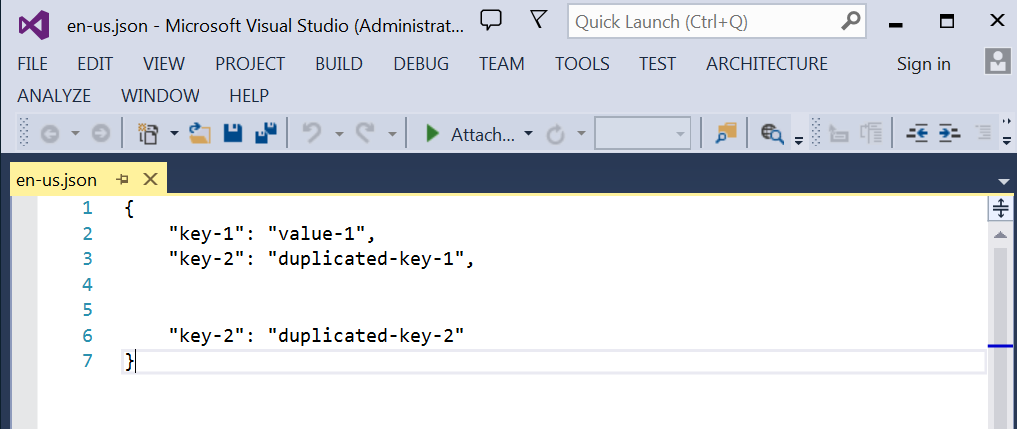Click the vertical scrollbar up arrow
Viewport: 1017px width, 429px height.
click(x=1001, y=234)
